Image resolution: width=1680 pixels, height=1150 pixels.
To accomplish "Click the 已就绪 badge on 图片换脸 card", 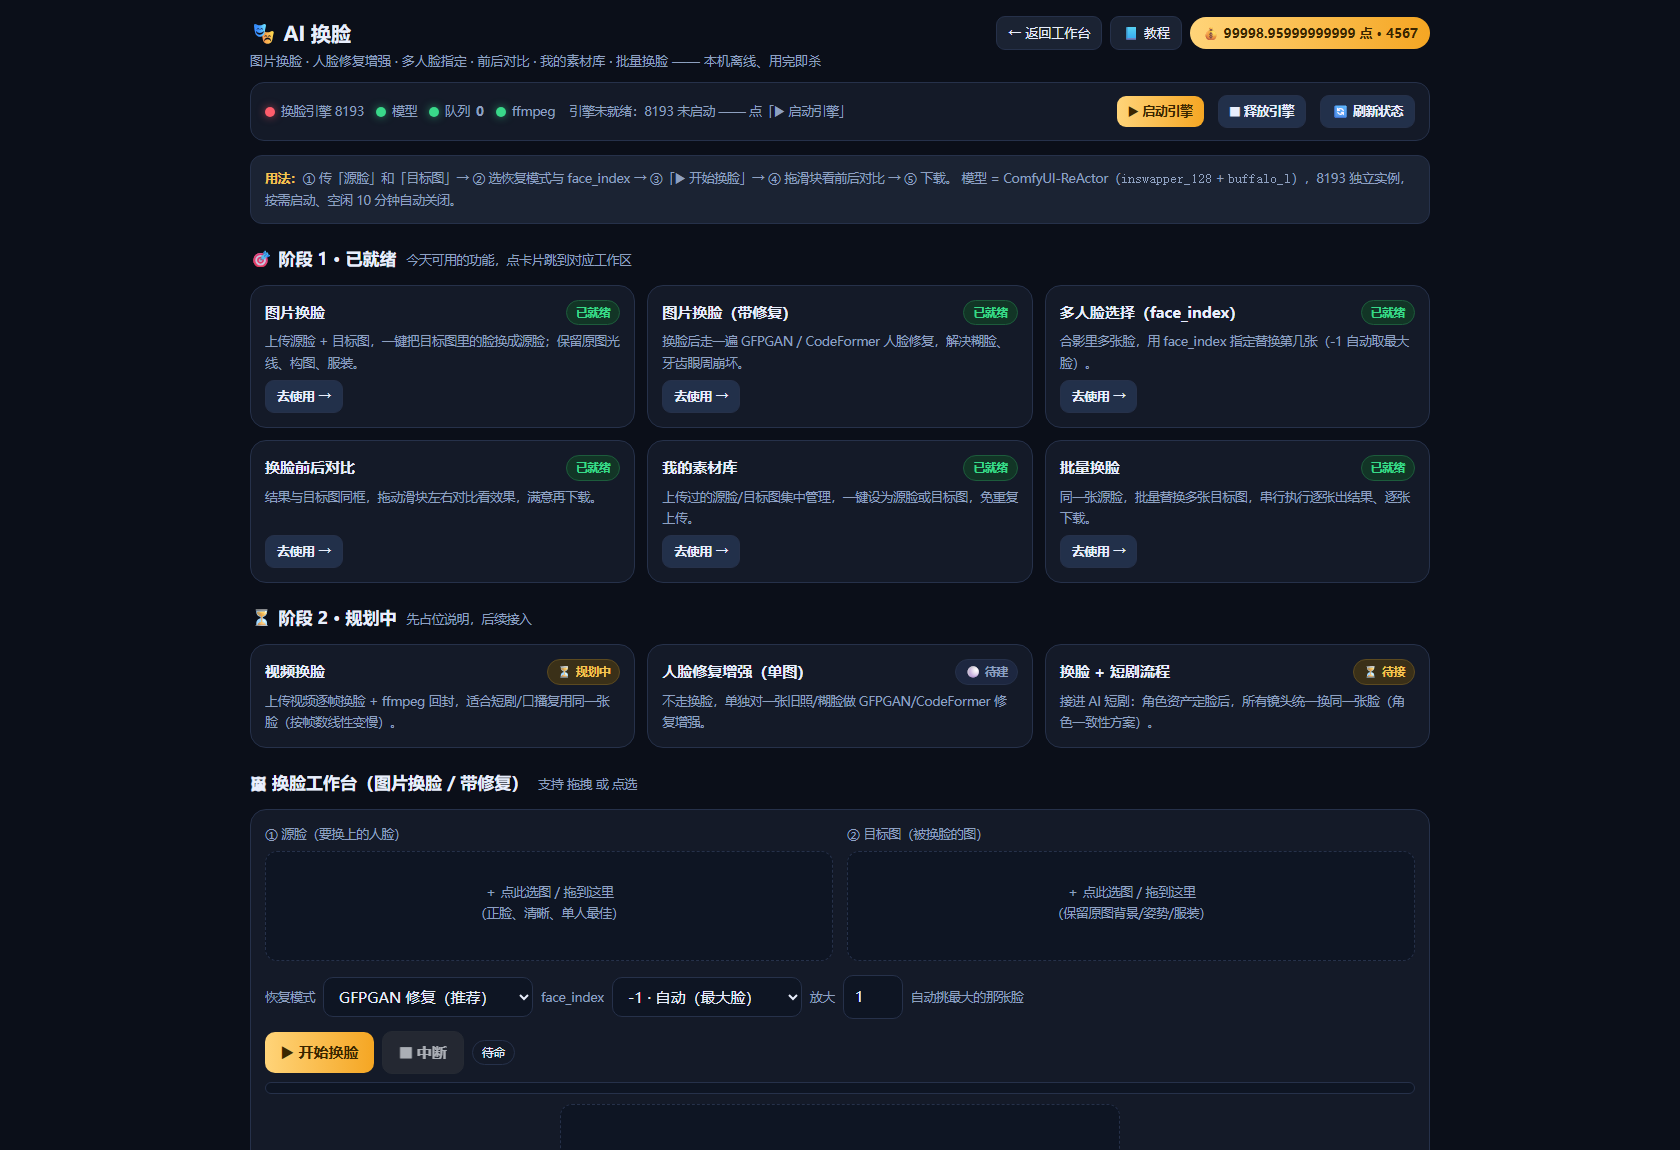I will (x=593, y=313).
